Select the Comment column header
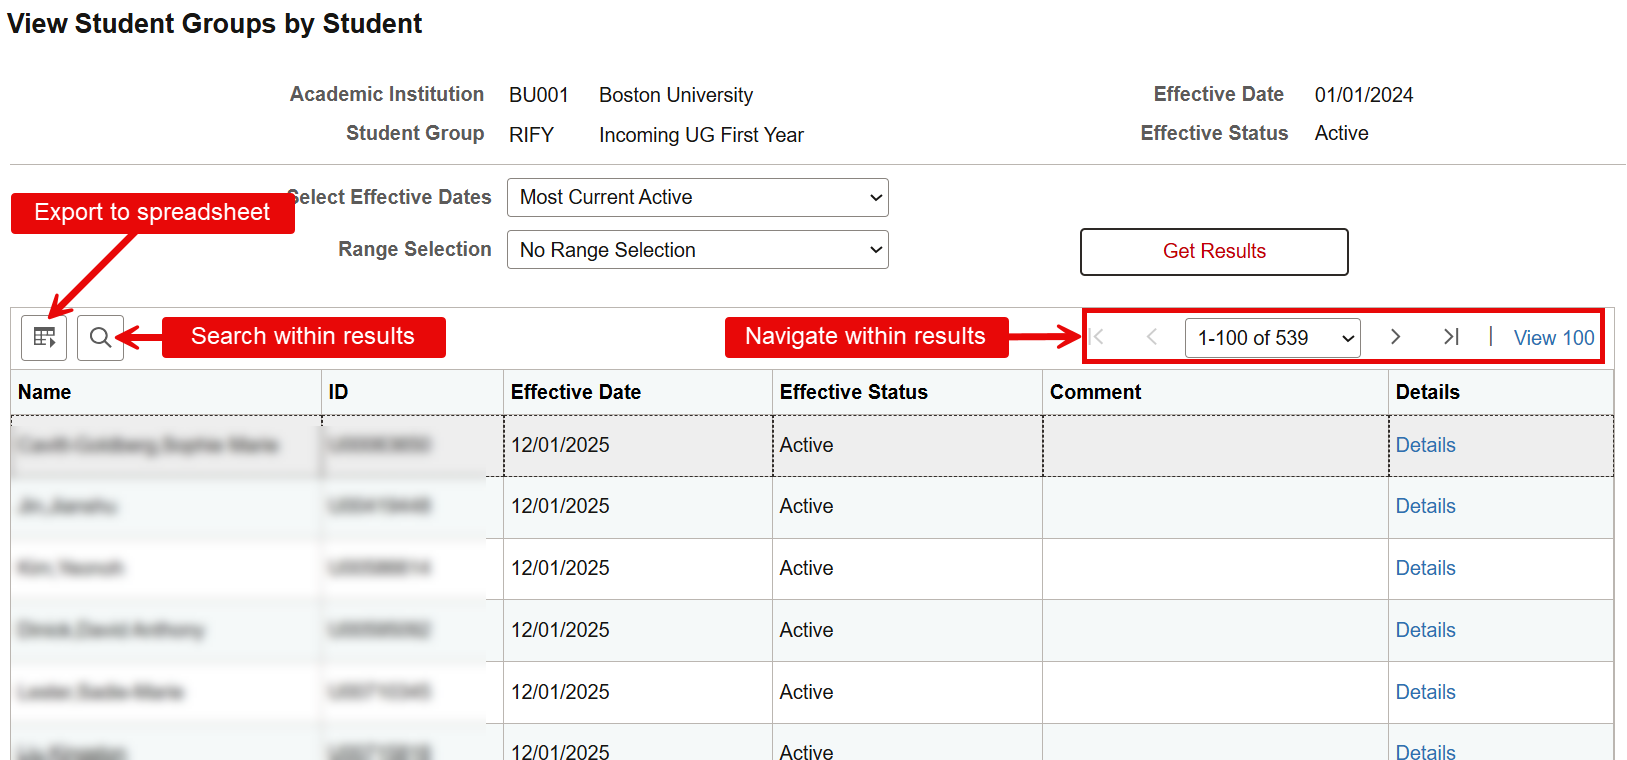The image size is (1627, 760). [x=1095, y=392]
